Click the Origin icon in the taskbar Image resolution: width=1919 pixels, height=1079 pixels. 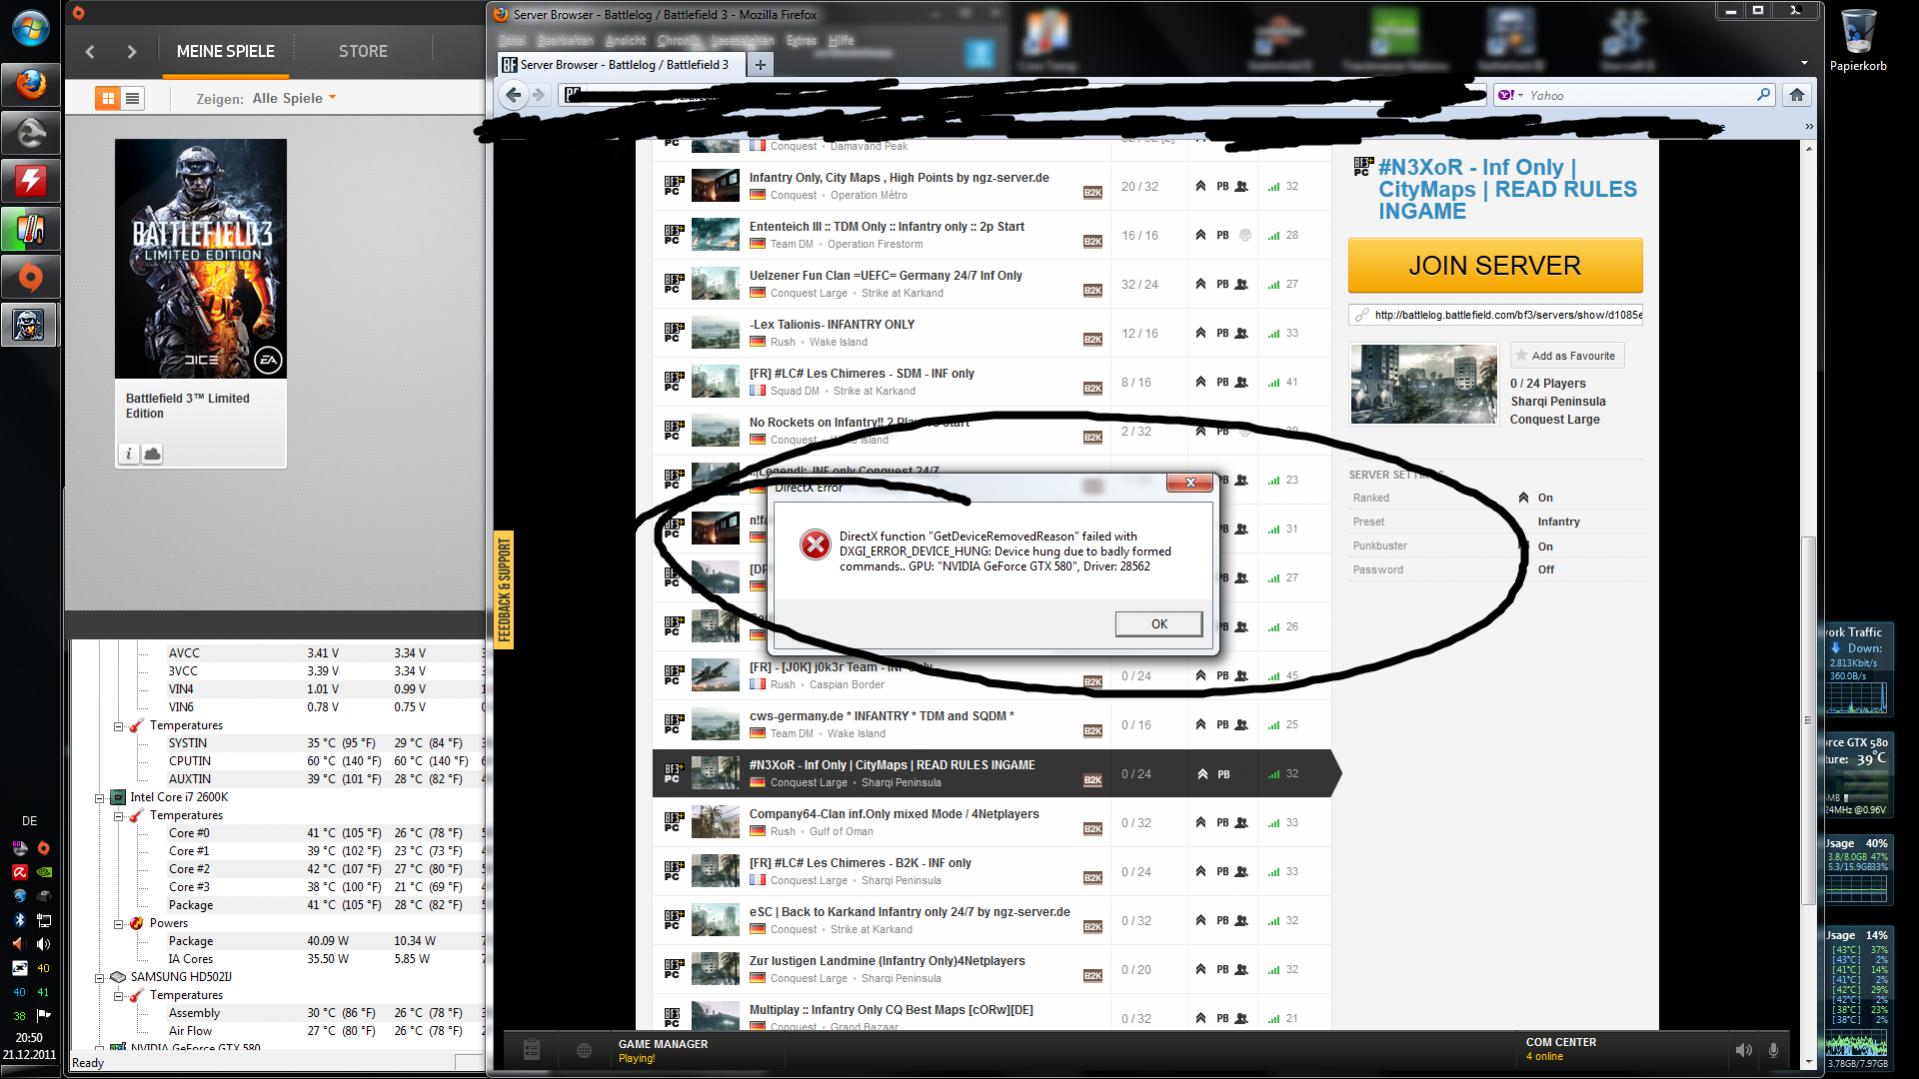(x=30, y=277)
